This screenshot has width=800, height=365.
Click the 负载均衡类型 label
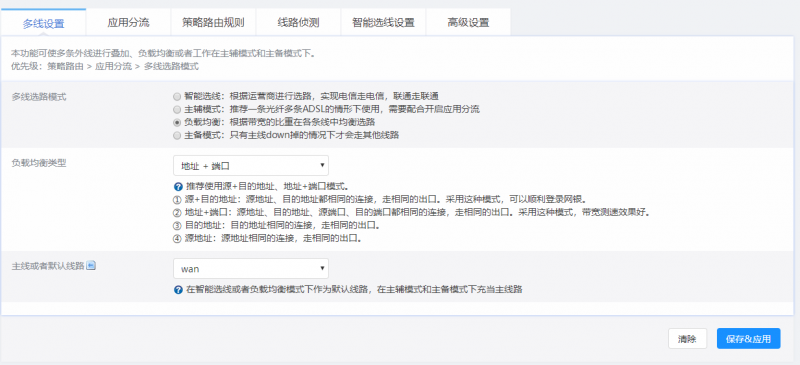coord(39,163)
